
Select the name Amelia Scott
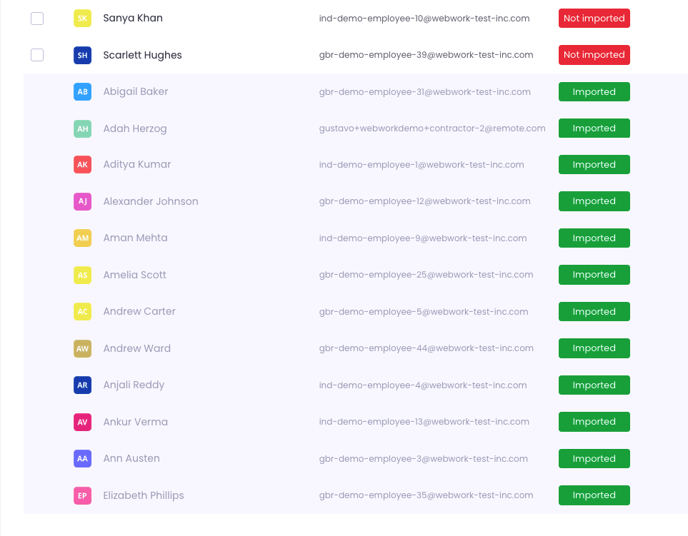[135, 275]
